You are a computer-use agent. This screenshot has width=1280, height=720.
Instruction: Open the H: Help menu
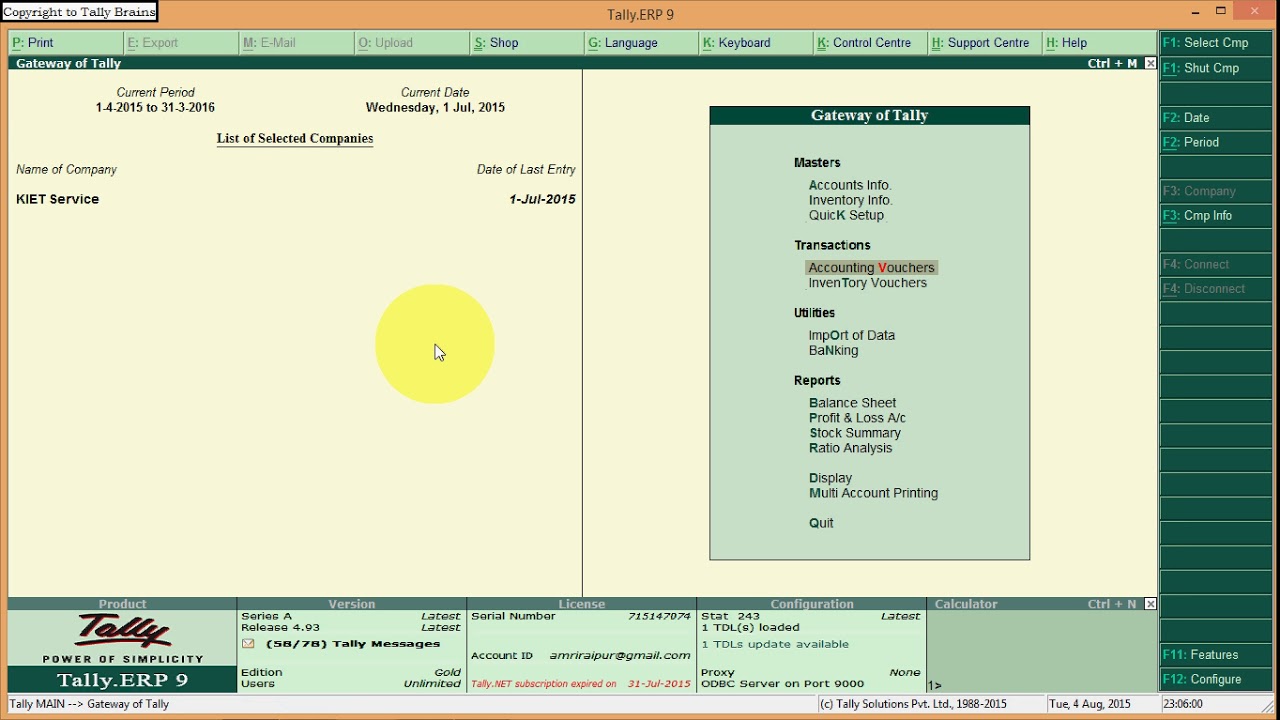tap(1100, 43)
